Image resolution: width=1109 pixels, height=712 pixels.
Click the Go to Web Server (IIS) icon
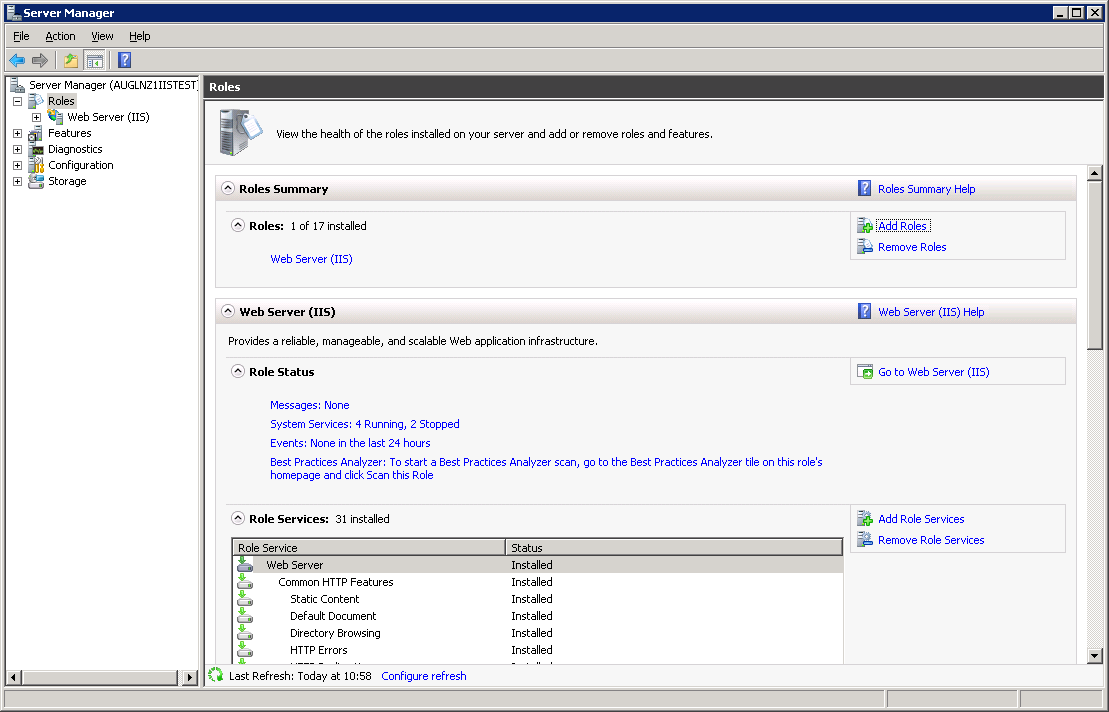865,372
